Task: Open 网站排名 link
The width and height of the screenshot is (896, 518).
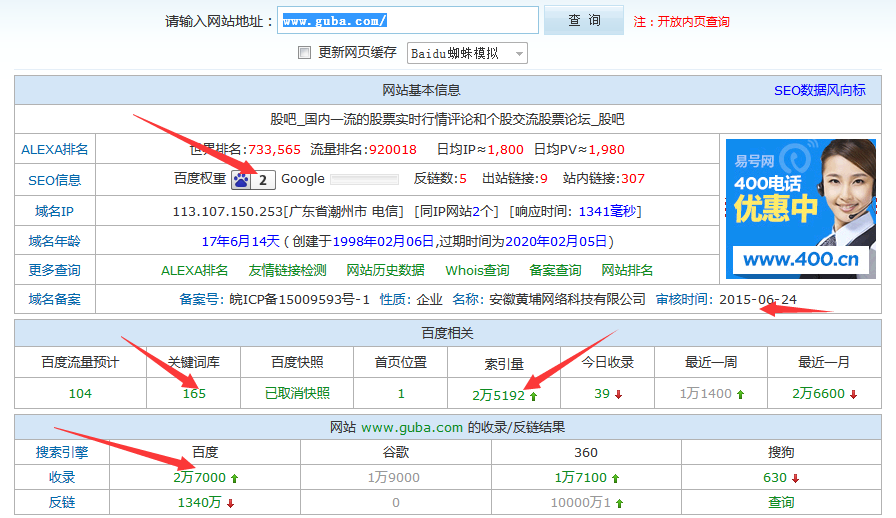Action: [627, 270]
